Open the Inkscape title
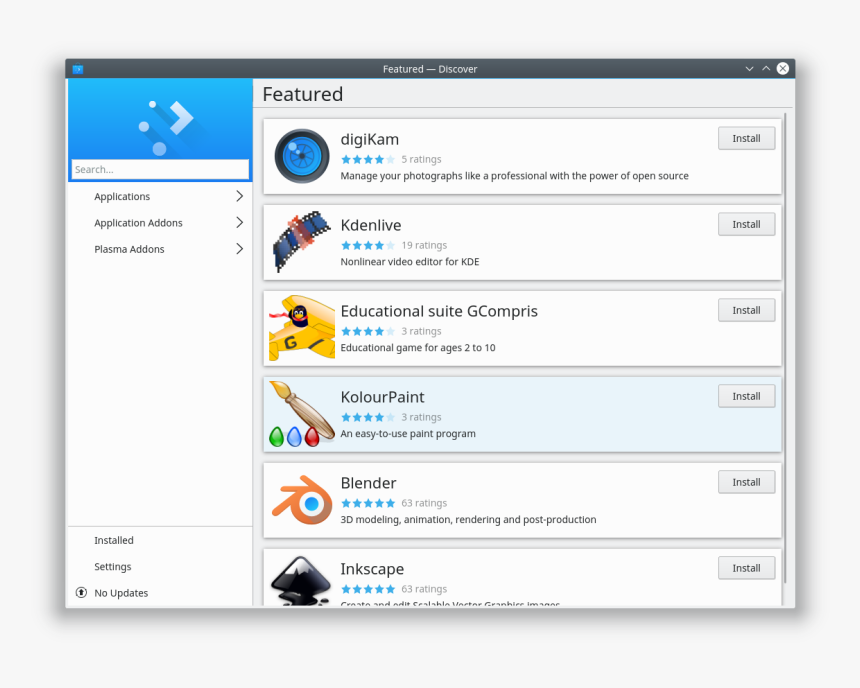This screenshot has height=688, width=860. tap(372, 569)
